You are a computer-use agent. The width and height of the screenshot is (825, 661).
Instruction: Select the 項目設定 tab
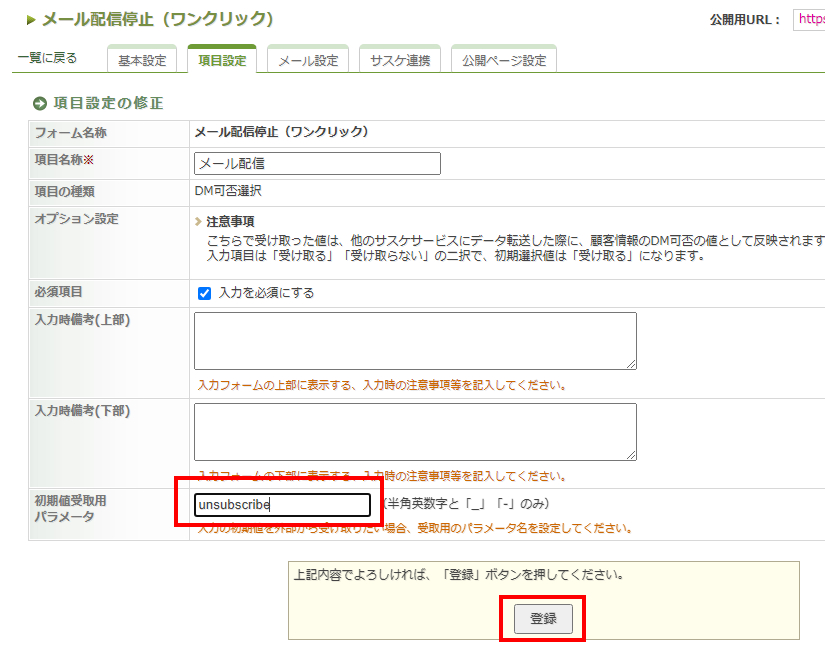(222, 60)
